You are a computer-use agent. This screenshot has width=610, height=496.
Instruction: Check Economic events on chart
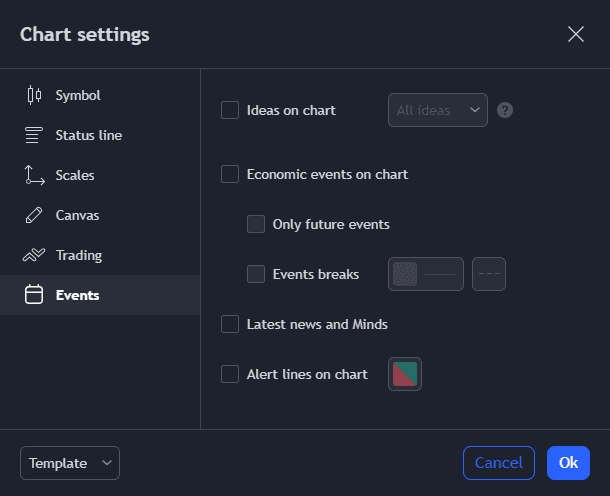click(x=230, y=174)
